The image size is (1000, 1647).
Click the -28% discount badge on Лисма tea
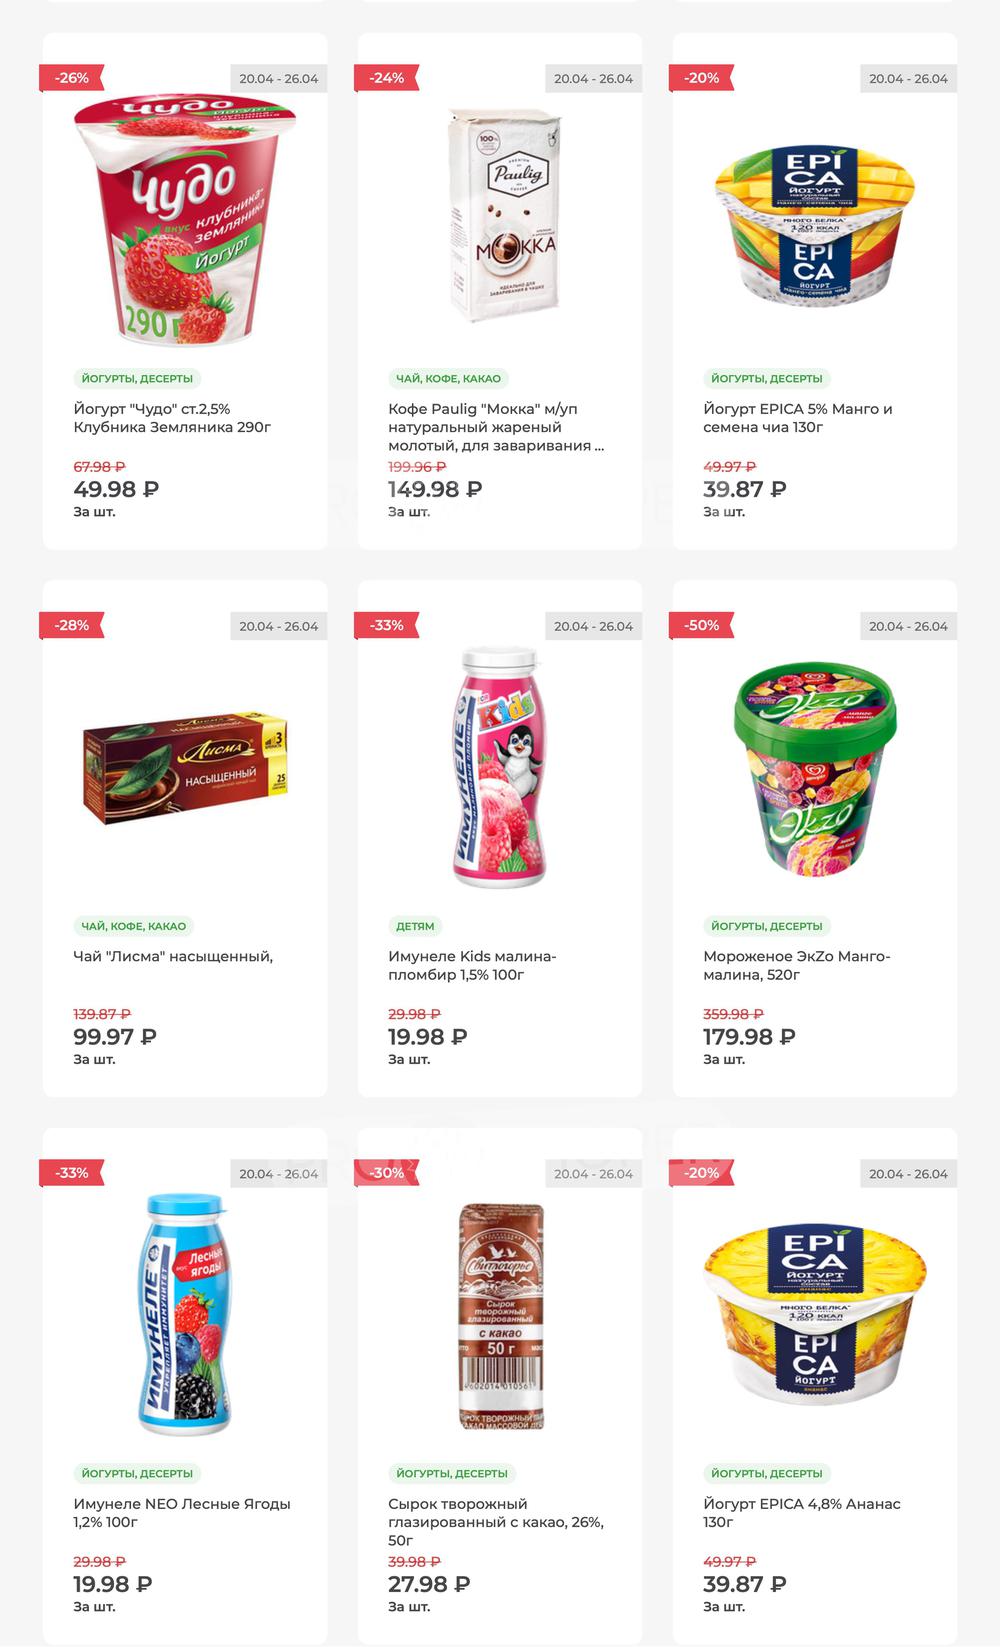71,626
